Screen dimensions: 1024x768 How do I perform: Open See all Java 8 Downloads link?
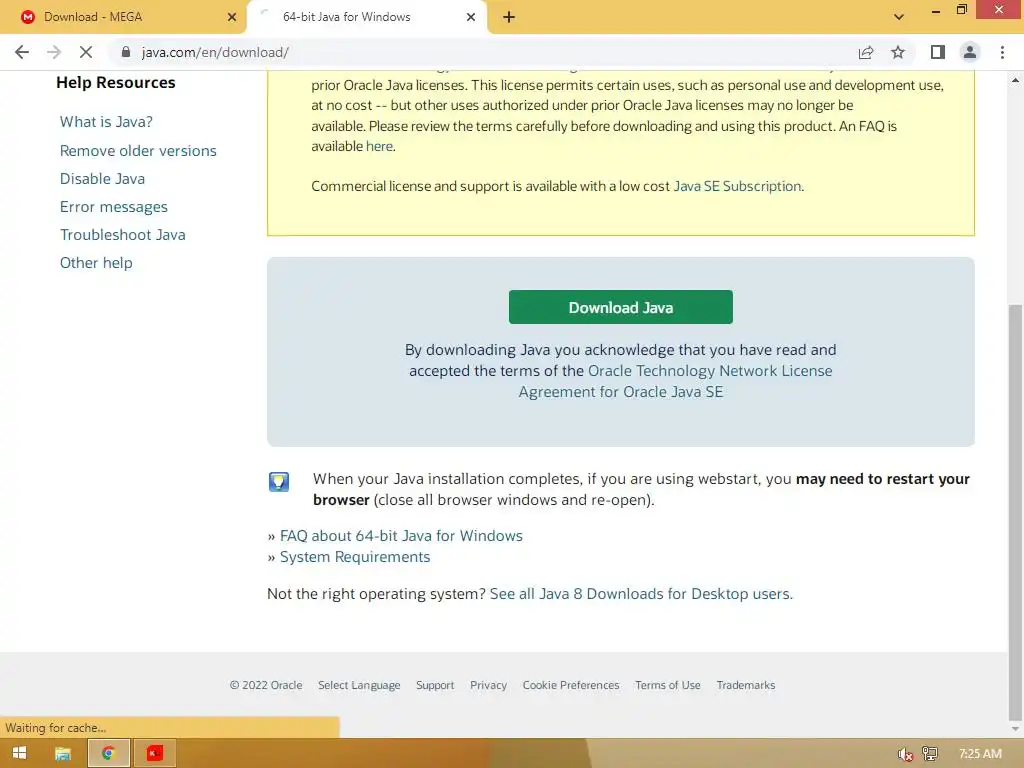[x=641, y=594]
